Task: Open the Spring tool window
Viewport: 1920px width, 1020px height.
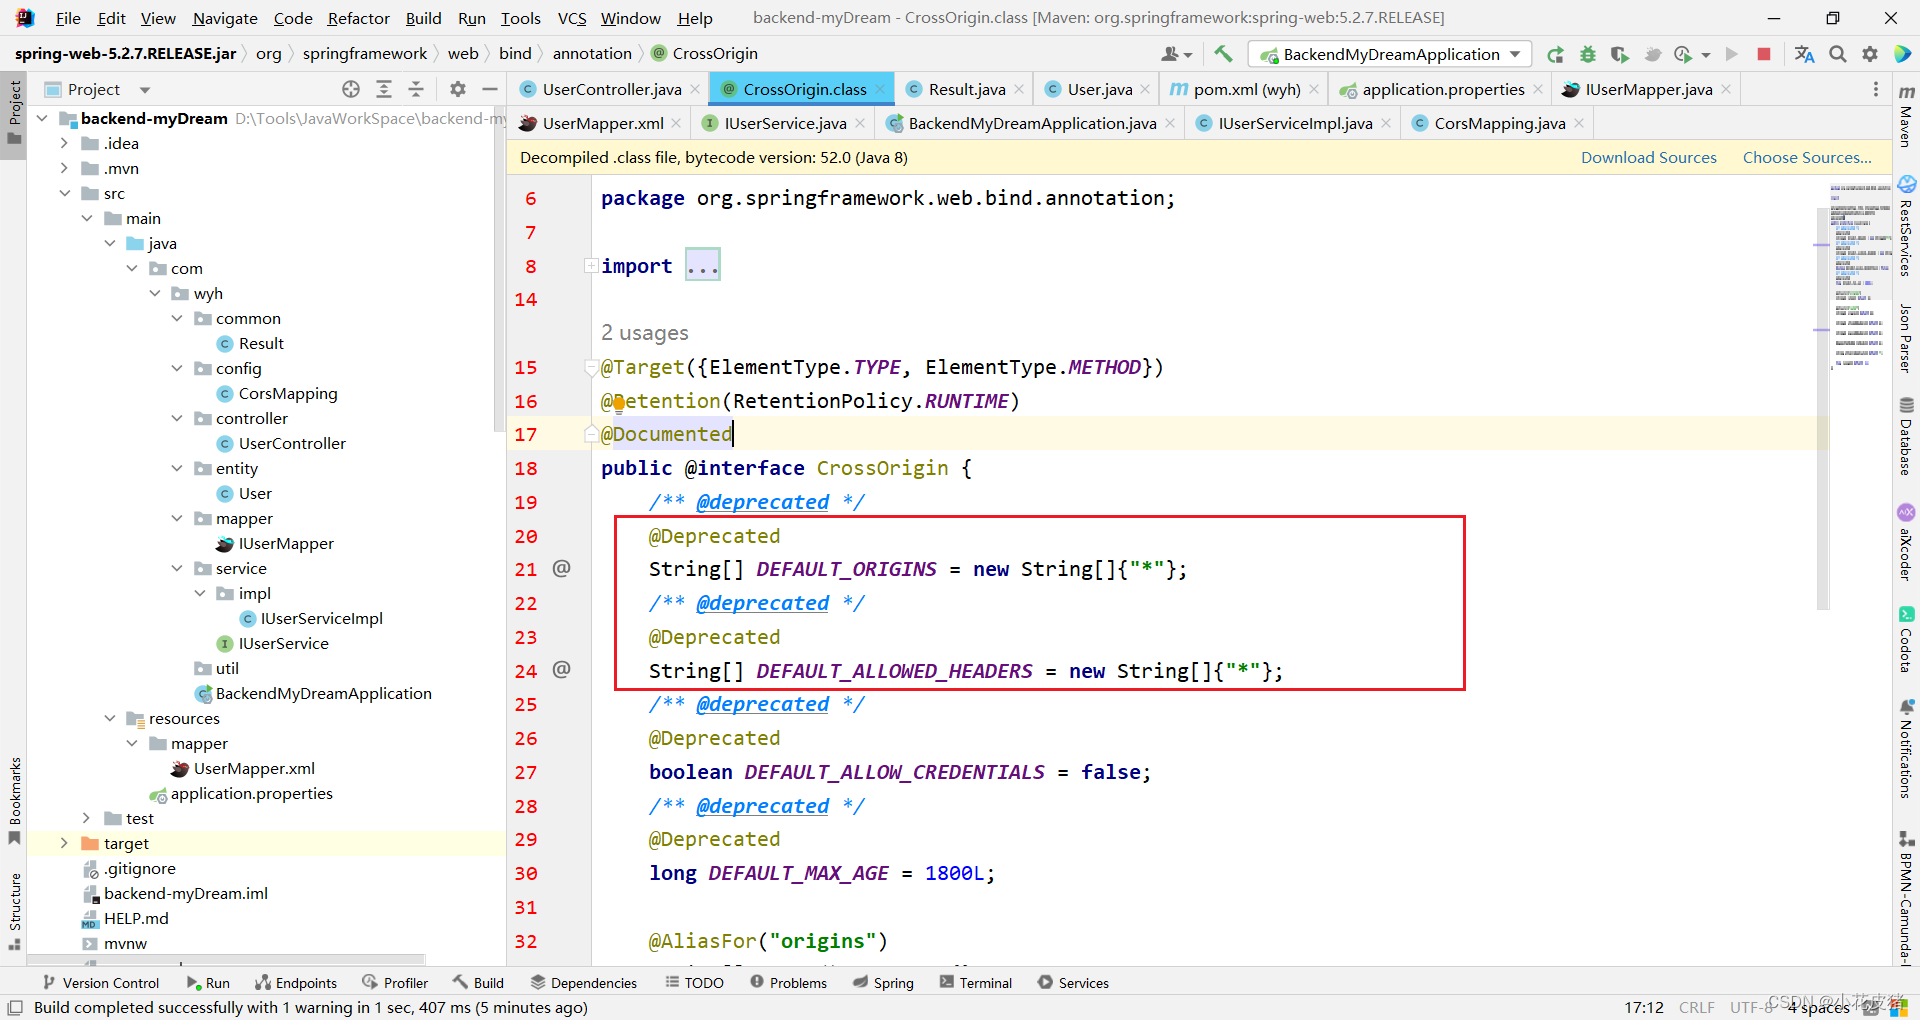Action: coord(884,983)
